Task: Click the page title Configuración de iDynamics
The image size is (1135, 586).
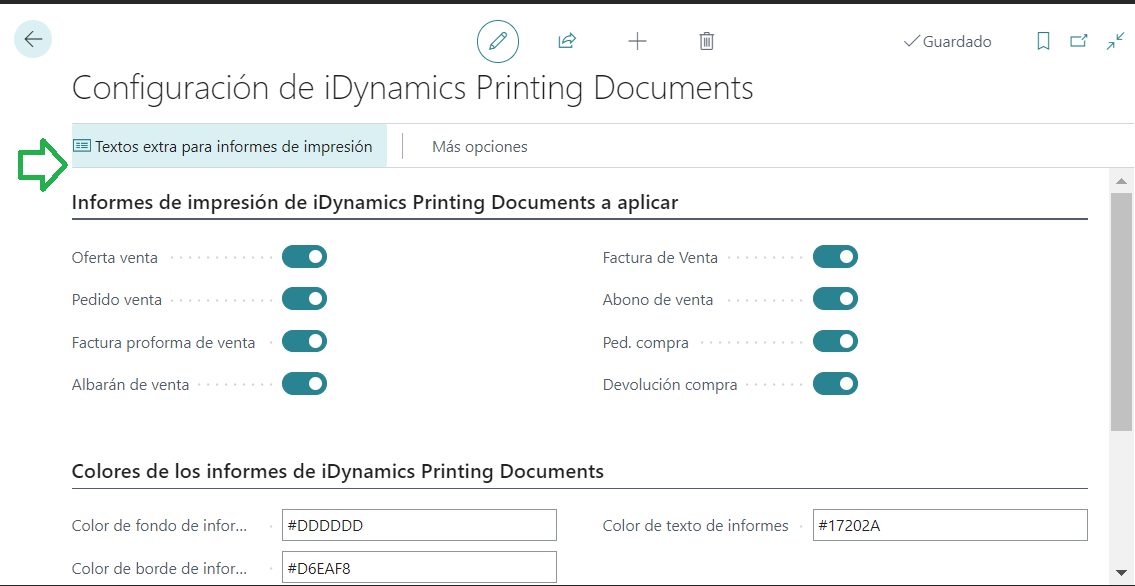Action: [x=413, y=88]
